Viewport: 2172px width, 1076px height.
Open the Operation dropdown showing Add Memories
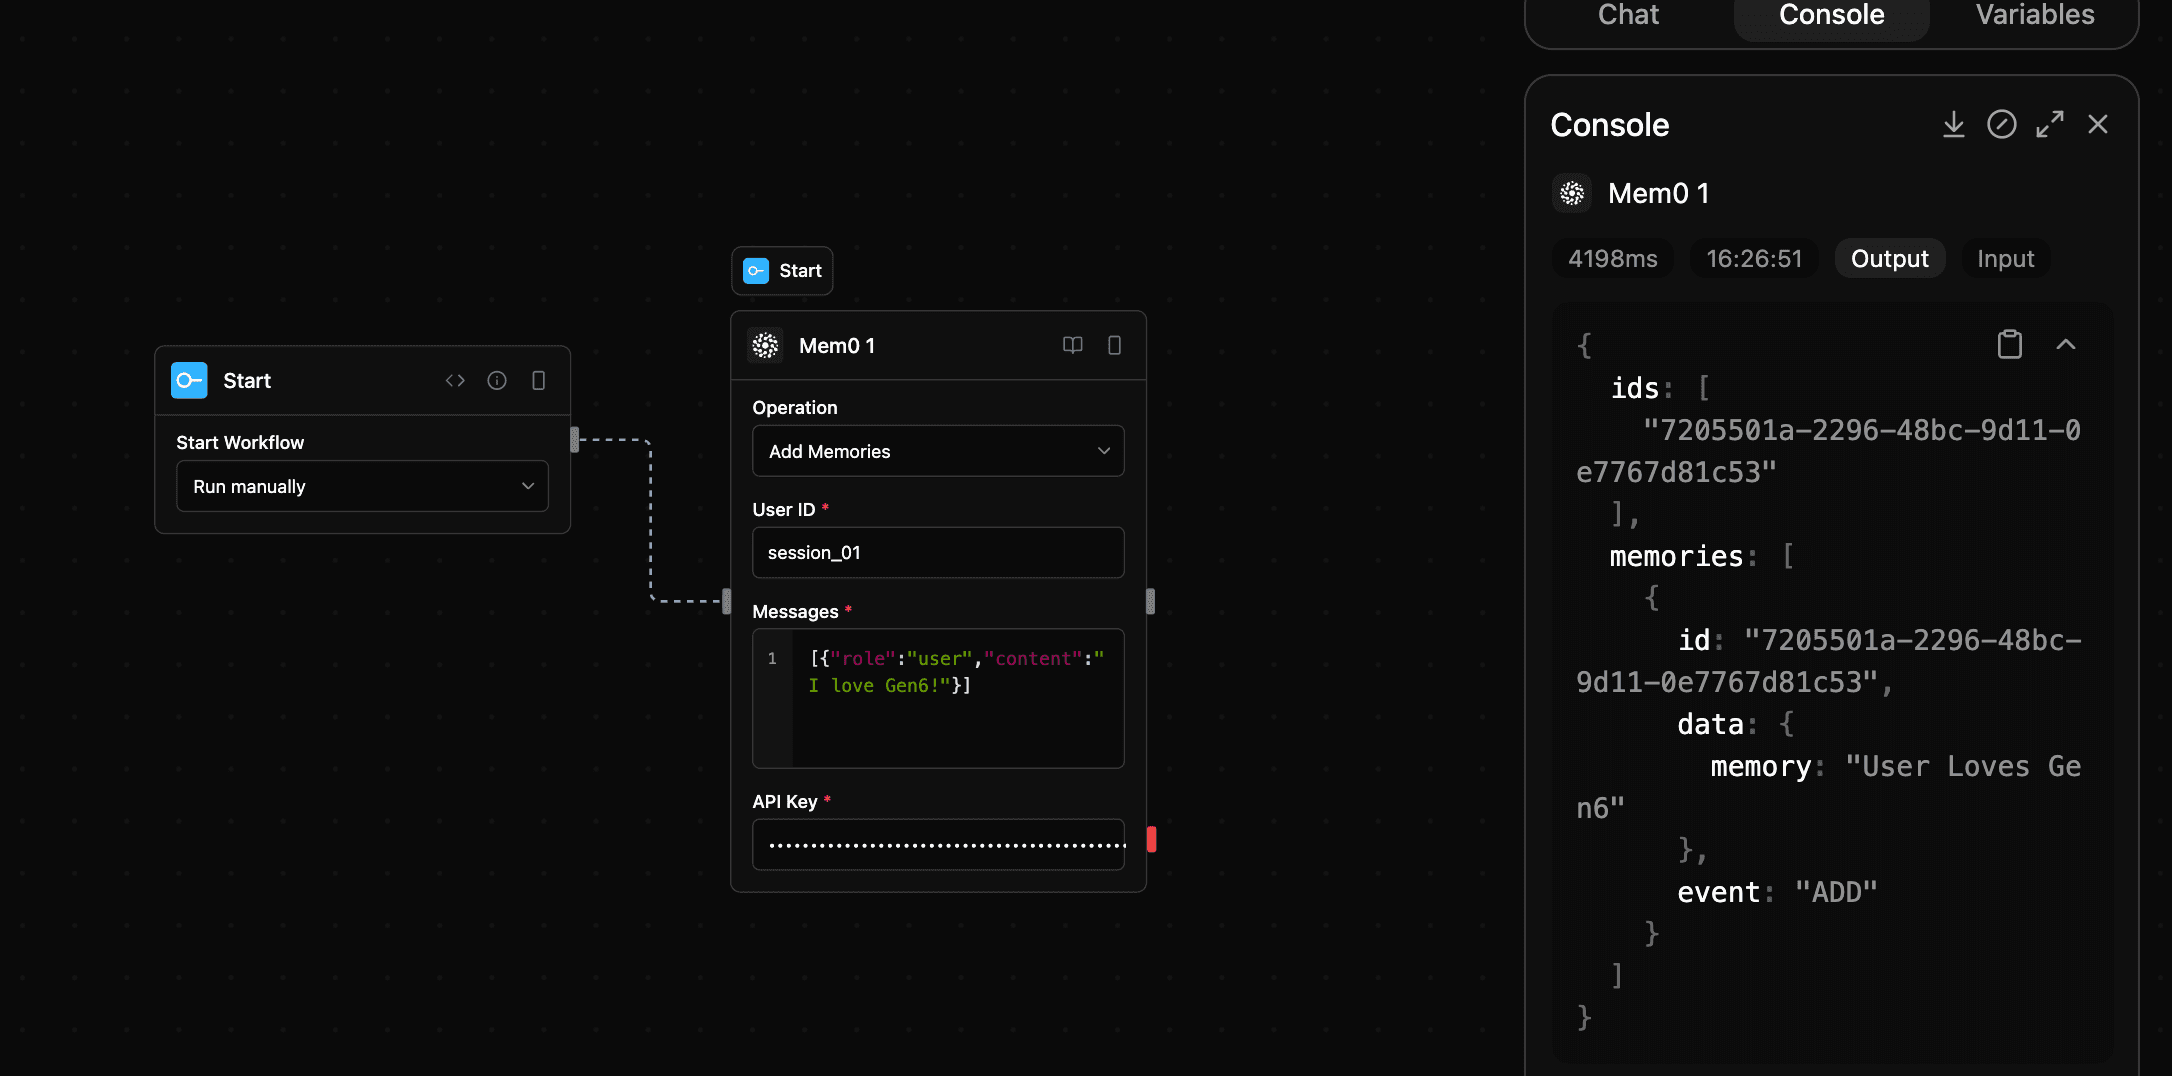point(937,451)
